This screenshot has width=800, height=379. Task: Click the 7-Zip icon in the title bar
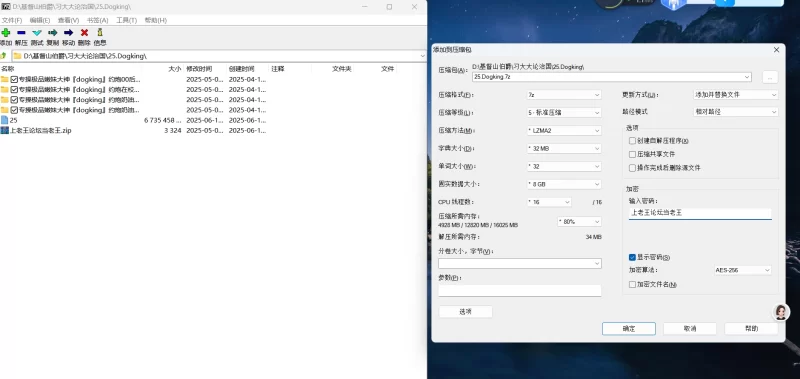click(5, 6)
